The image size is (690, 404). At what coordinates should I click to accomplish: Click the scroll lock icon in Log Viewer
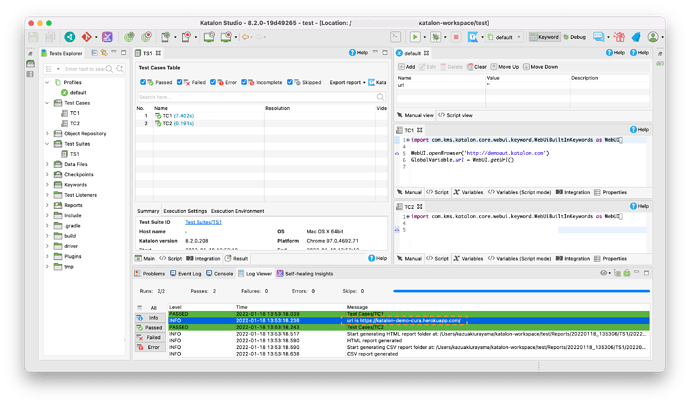627,273
